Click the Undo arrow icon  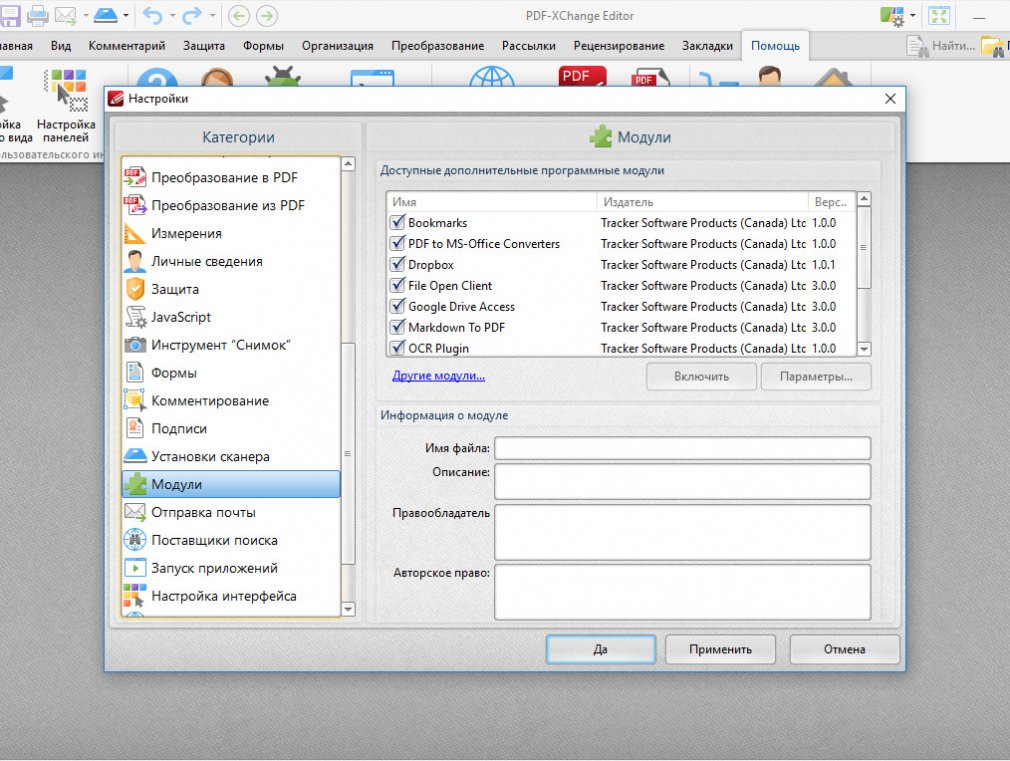click(x=152, y=15)
